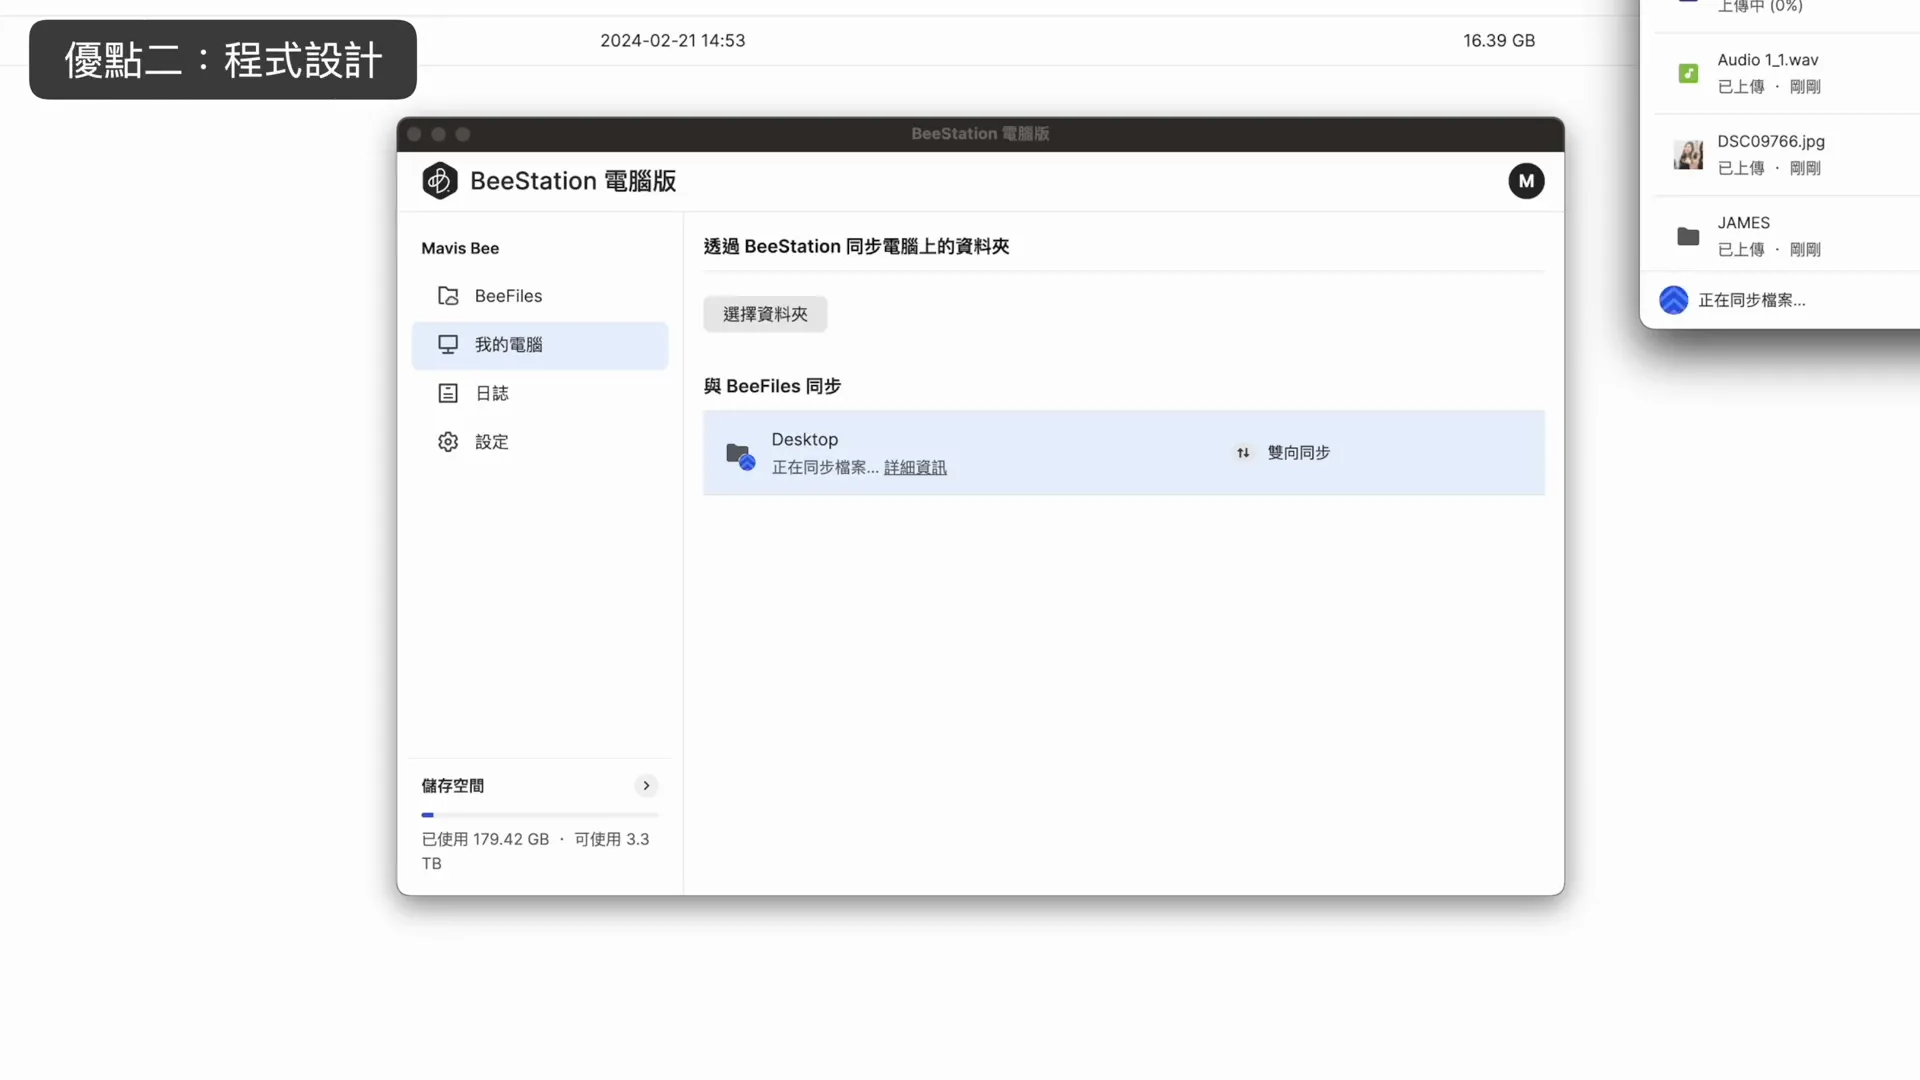The width and height of the screenshot is (1920, 1080).
Task: Click the 2024-02-21 14:53 date cell
Action: pyautogui.click(x=672, y=41)
